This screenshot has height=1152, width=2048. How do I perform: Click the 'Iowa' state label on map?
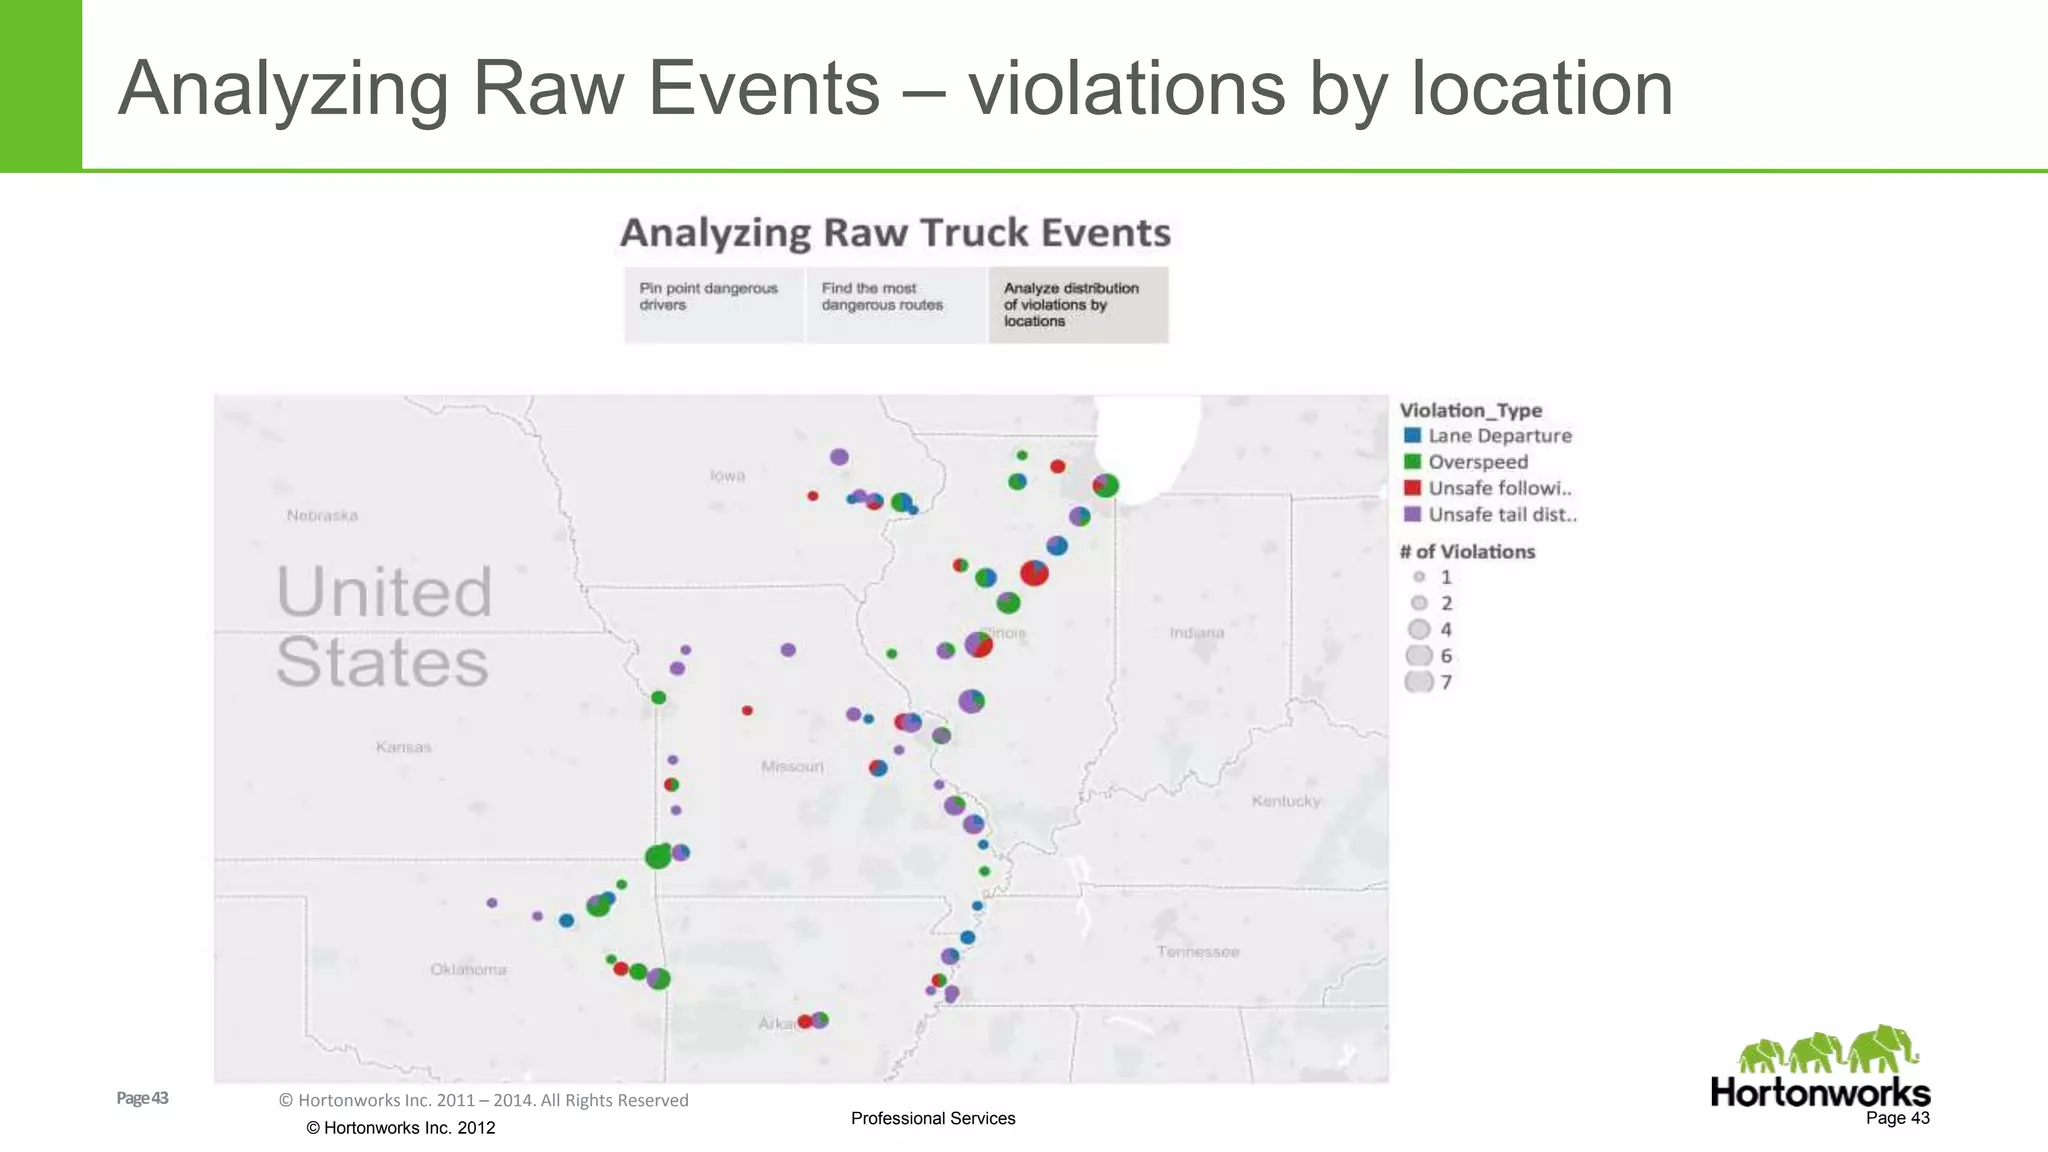point(727,475)
